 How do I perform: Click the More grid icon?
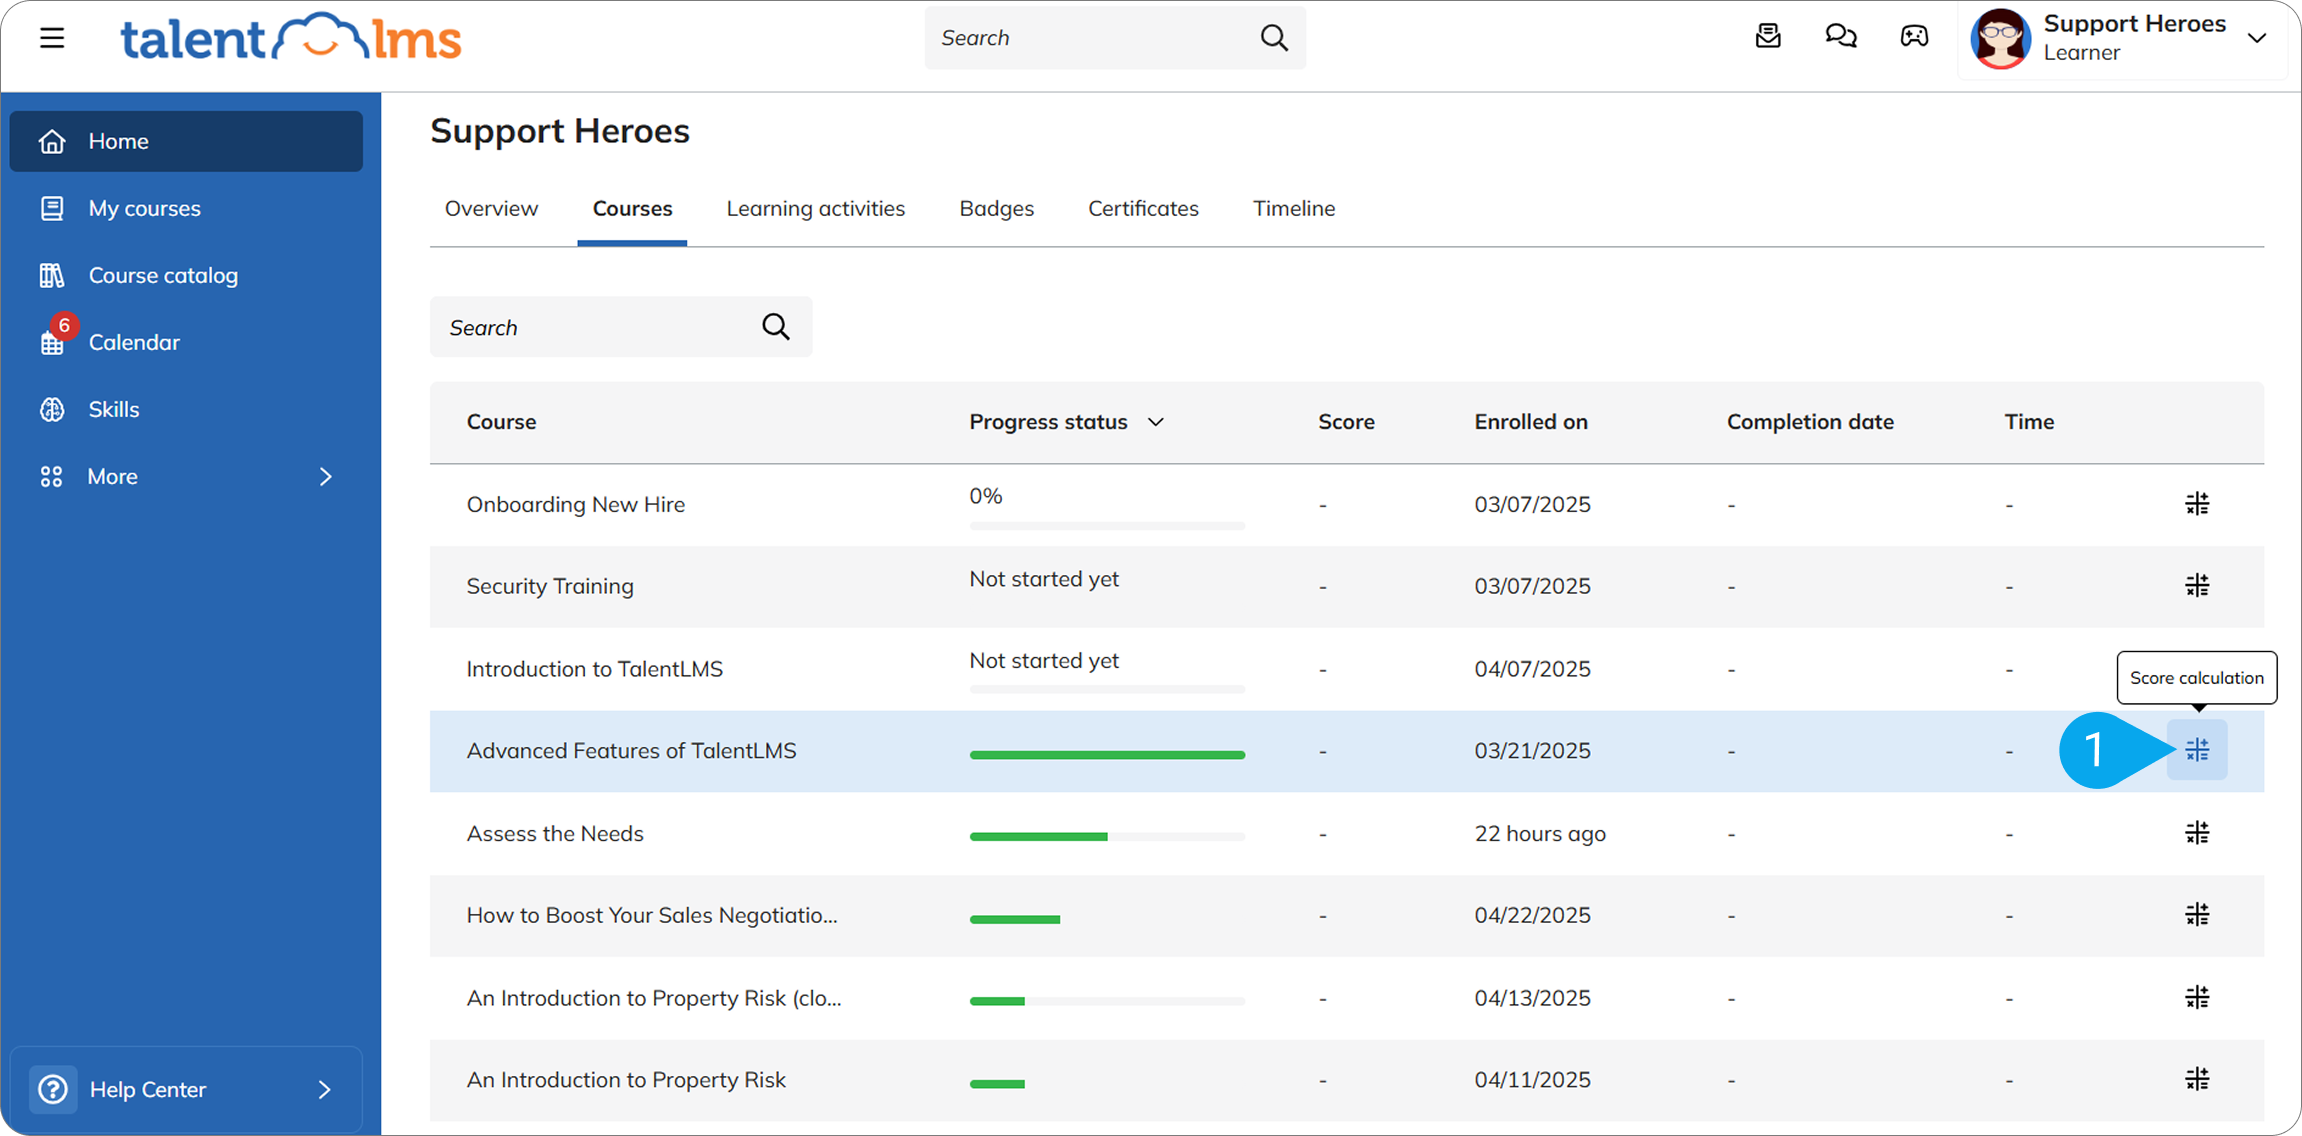[x=52, y=476]
